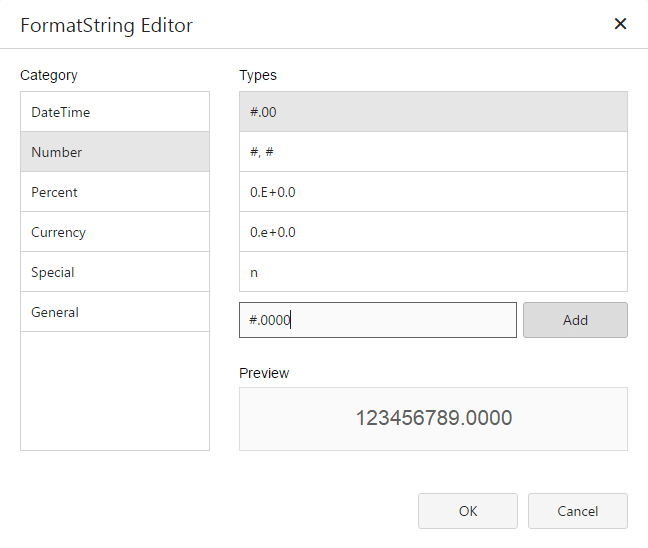648x548 pixels.
Task: Choose the Percent category
Action: coord(114,192)
